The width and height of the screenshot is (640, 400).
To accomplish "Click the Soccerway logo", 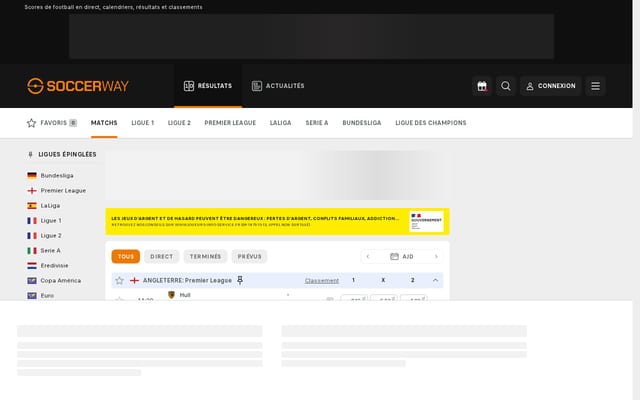I will tap(78, 86).
